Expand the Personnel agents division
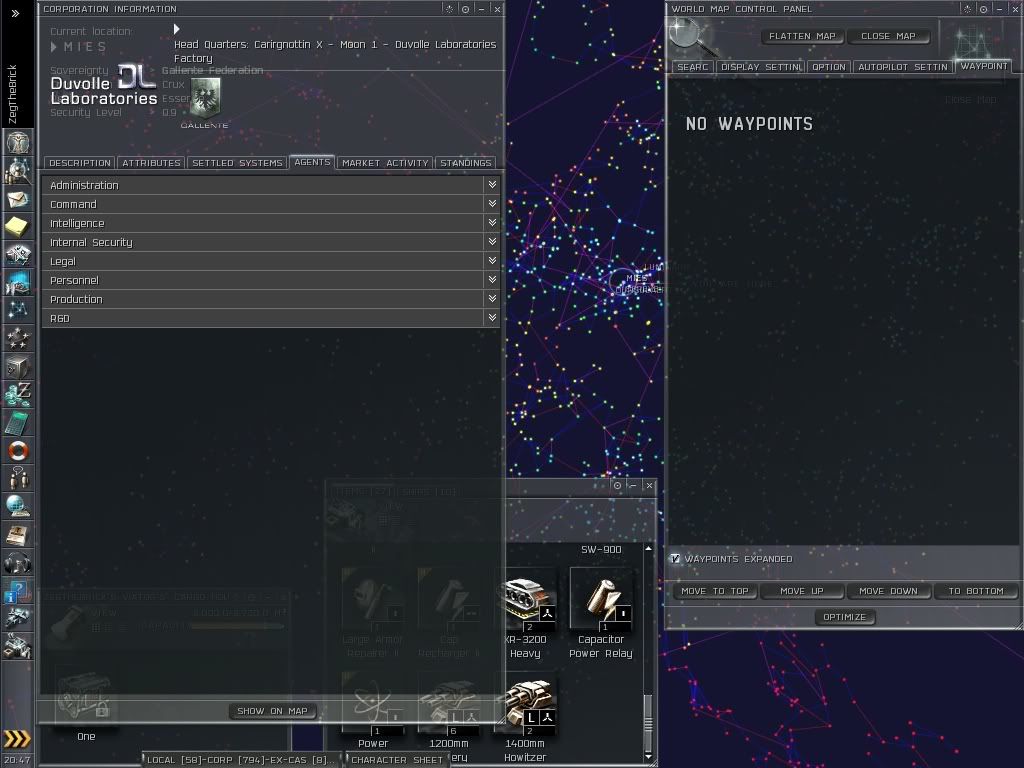The image size is (1024, 768). pos(271,280)
